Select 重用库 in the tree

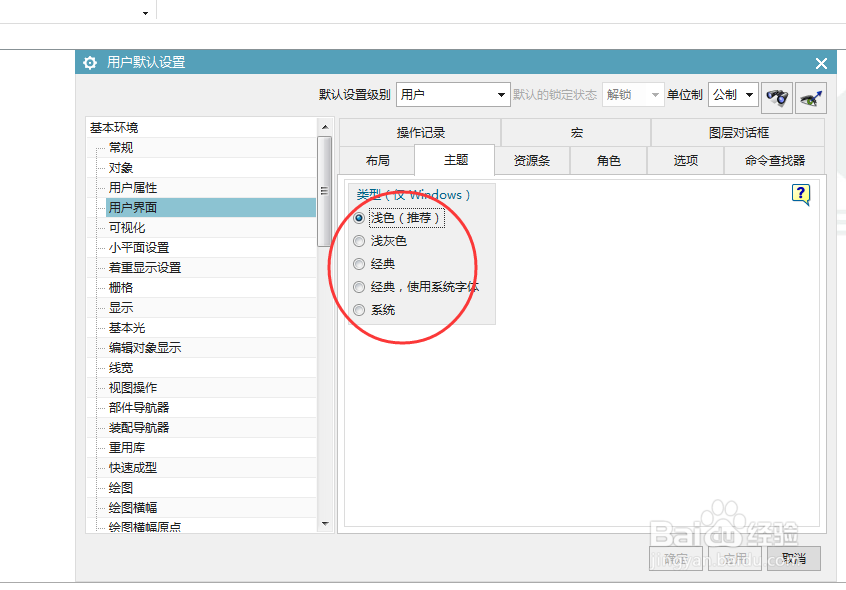127,448
